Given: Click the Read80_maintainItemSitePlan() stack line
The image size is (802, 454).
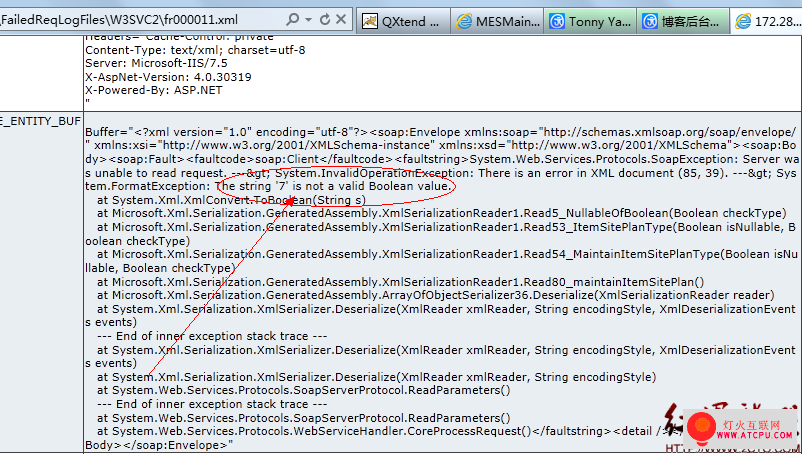Looking at the screenshot, I should (x=400, y=282).
